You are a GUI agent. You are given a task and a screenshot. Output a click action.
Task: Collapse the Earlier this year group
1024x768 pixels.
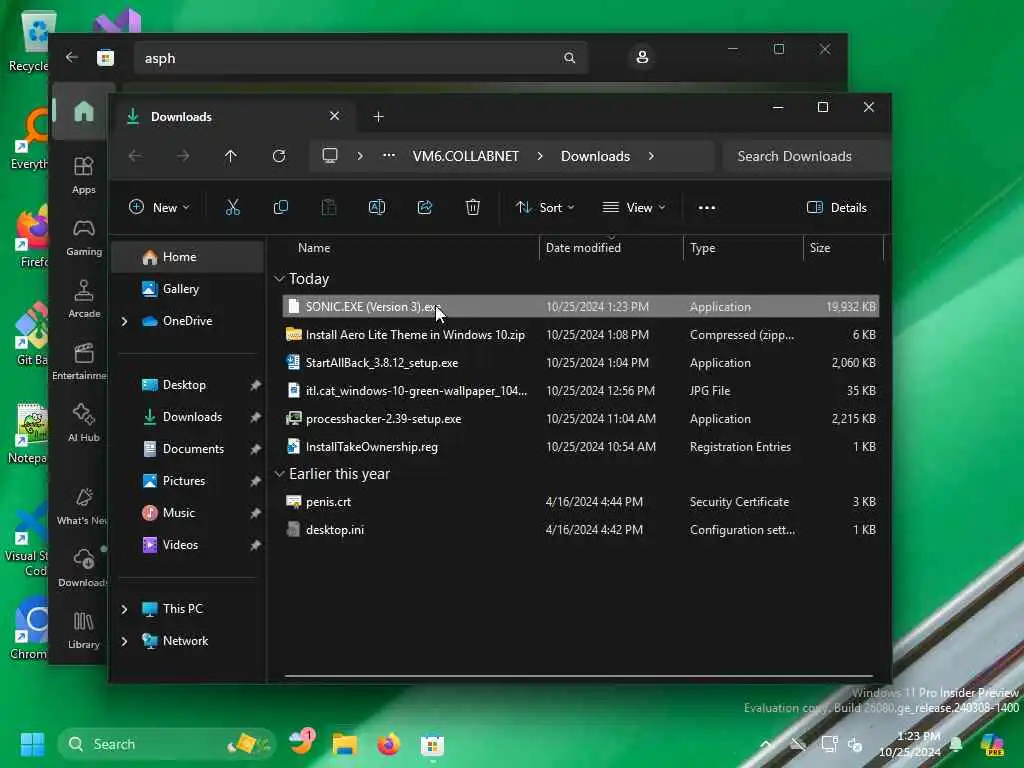pyautogui.click(x=280, y=474)
